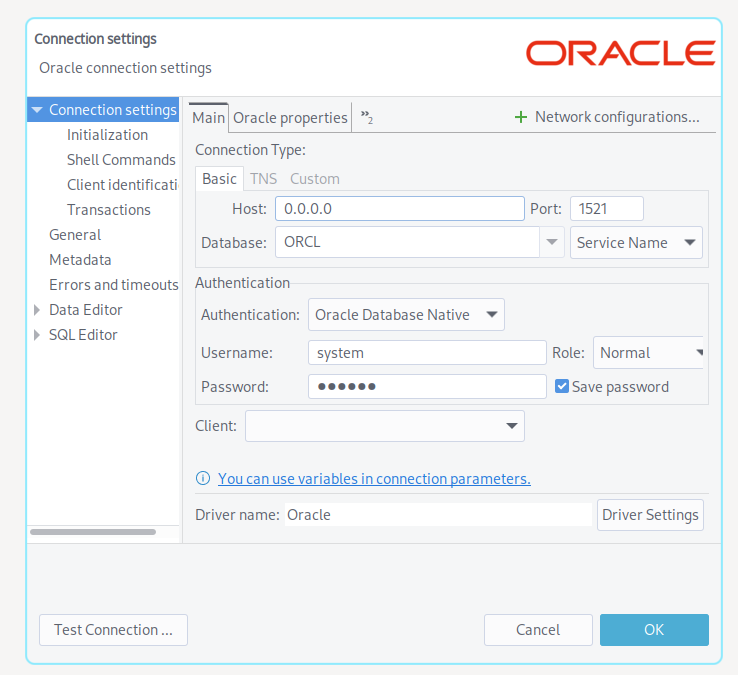Open Driver Settings
This screenshot has width=738, height=675.
point(650,515)
